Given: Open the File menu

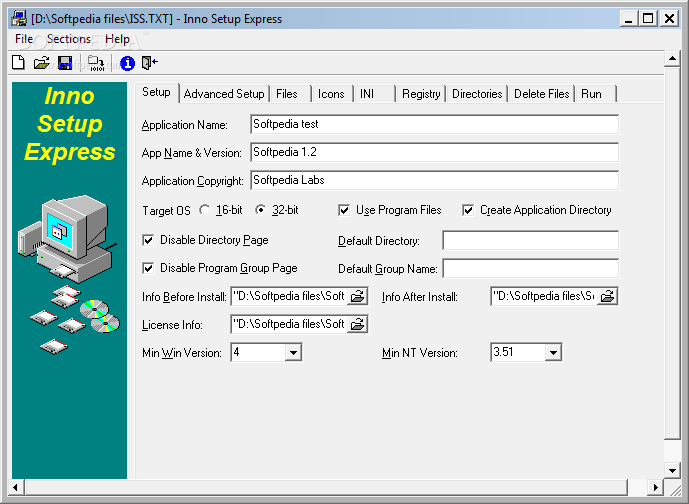Looking at the screenshot, I should pyautogui.click(x=24, y=39).
